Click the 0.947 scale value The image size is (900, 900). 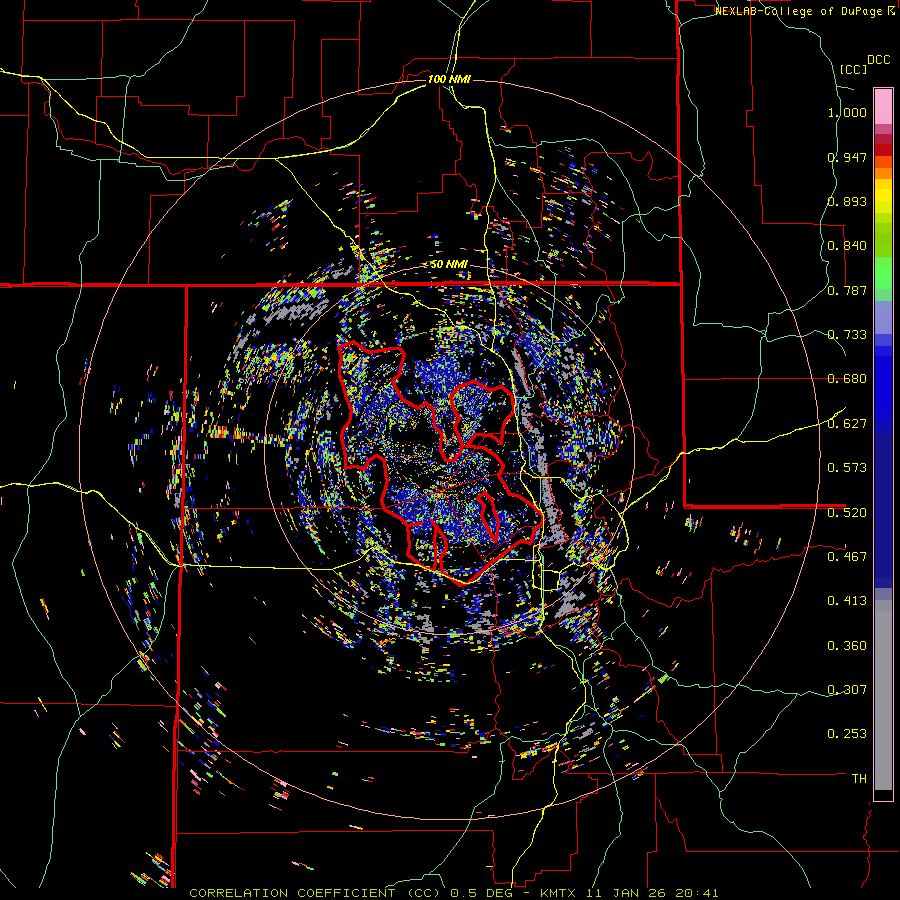(847, 157)
